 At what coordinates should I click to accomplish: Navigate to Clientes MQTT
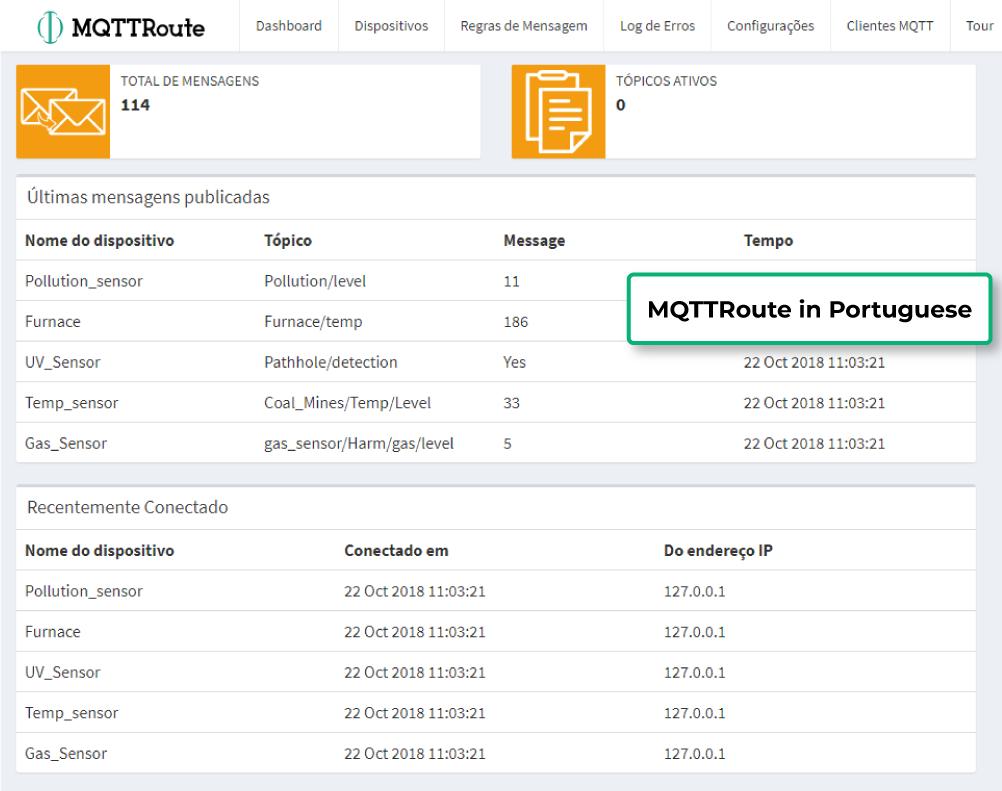tap(890, 26)
